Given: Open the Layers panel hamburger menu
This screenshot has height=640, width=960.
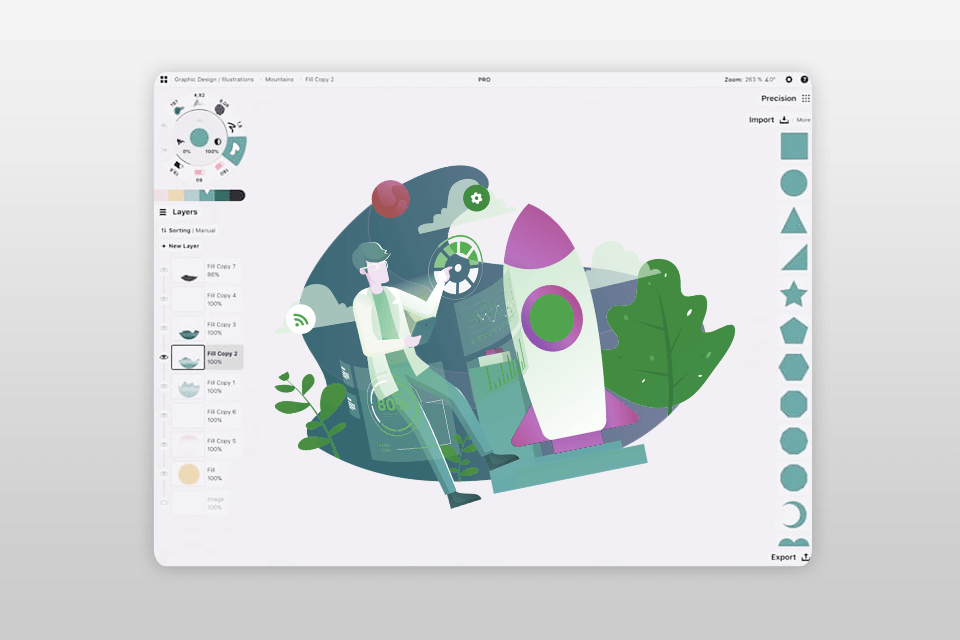Looking at the screenshot, I should click(162, 211).
